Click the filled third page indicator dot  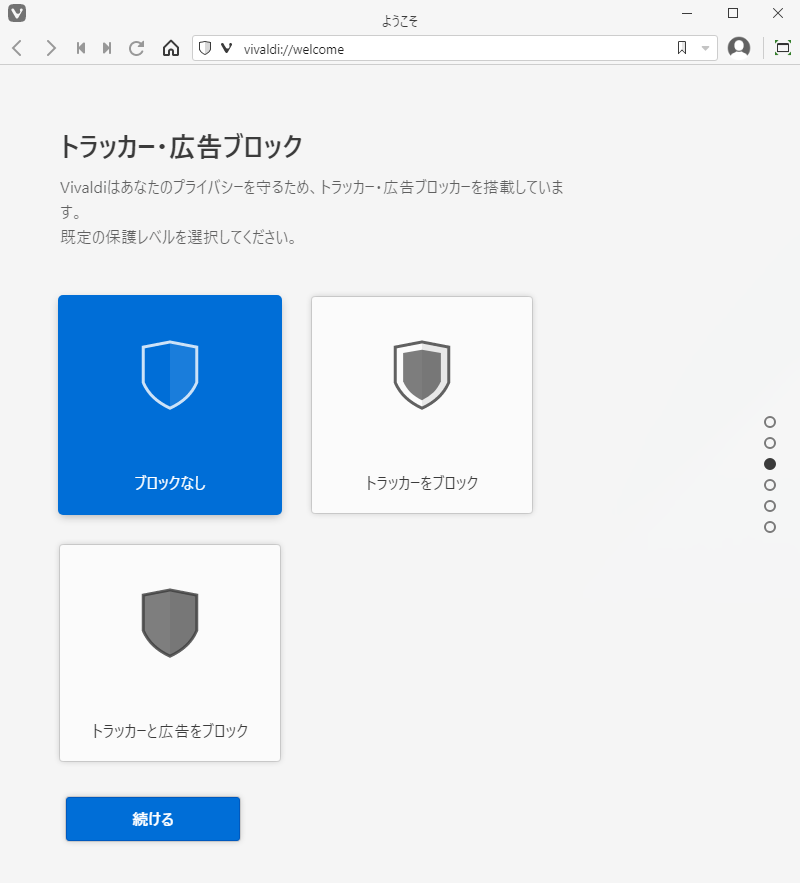click(770, 464)
